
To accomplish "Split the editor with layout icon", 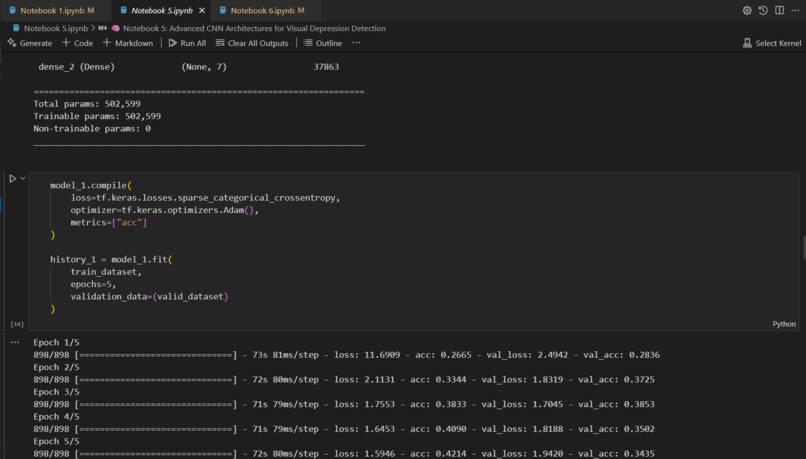I will click(779, 10).
